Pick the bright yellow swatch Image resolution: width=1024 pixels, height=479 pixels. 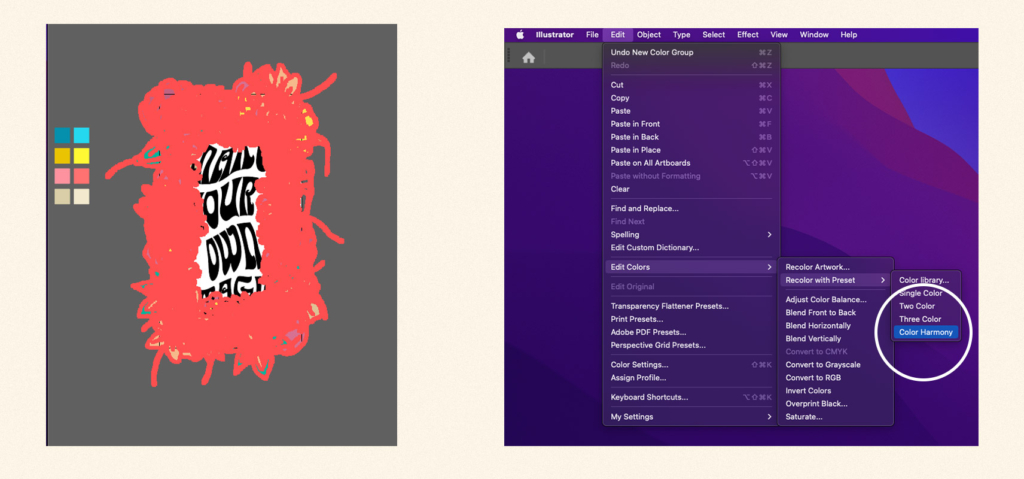pos(82,156)
